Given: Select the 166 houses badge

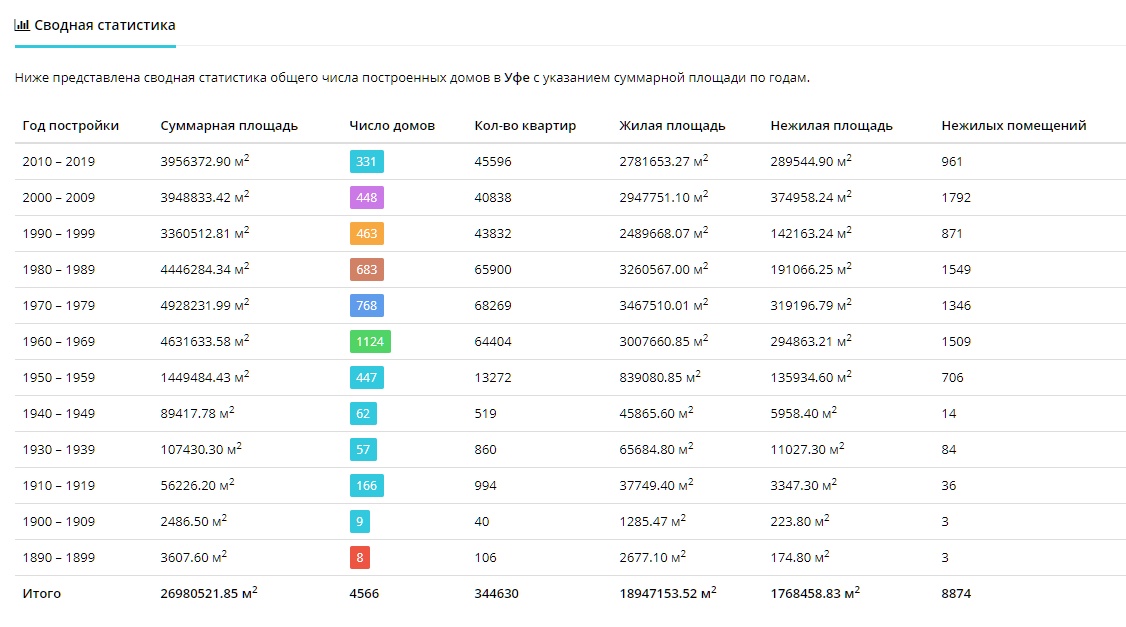Looking at the screenshot, I should tap(366, 485).
